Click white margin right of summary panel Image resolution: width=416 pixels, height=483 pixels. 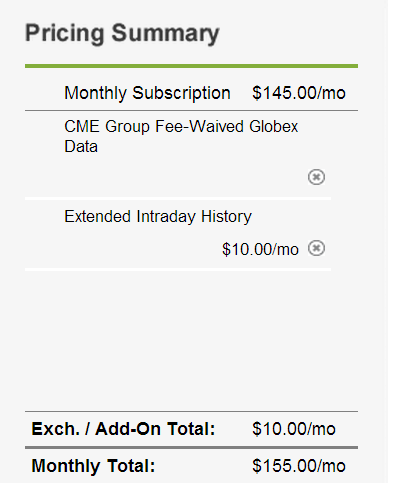click(402, 241)
